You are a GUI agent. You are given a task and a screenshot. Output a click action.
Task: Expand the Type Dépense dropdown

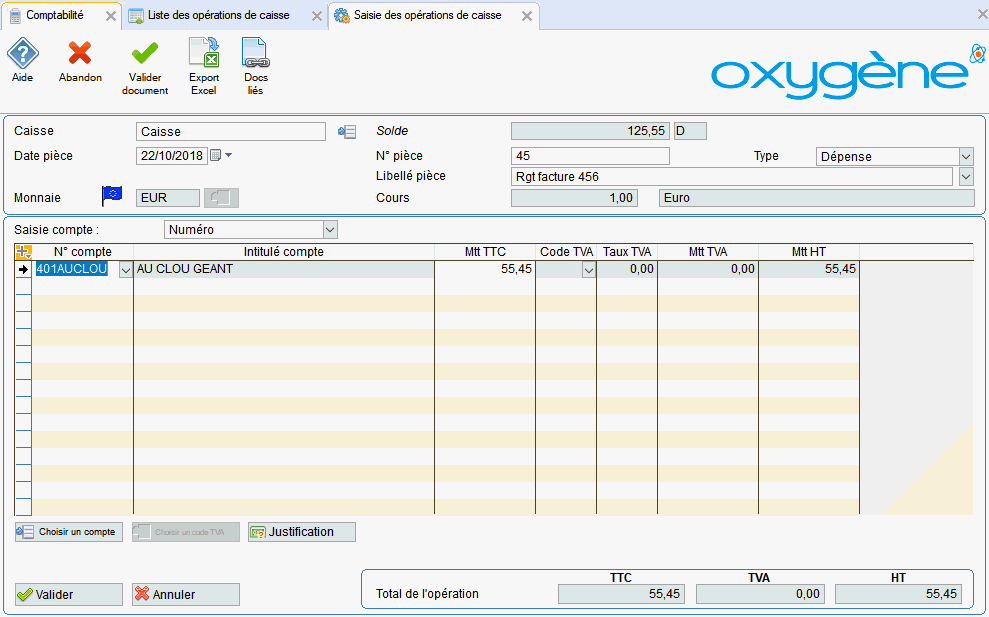pos(965,157)
